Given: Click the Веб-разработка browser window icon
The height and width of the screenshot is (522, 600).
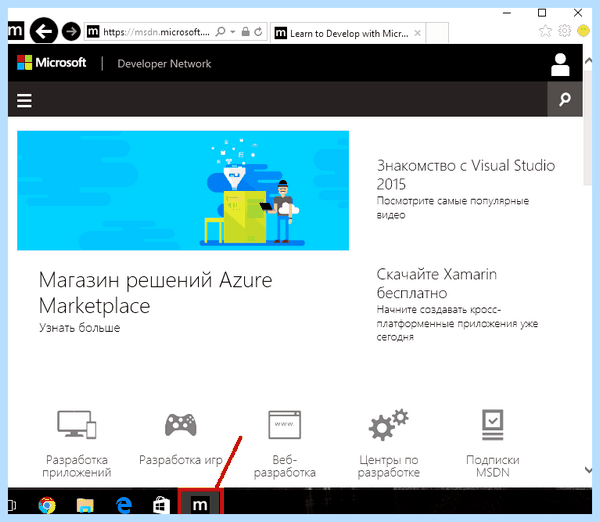Looking at the screenshot, I should click(x=284, y=425).
